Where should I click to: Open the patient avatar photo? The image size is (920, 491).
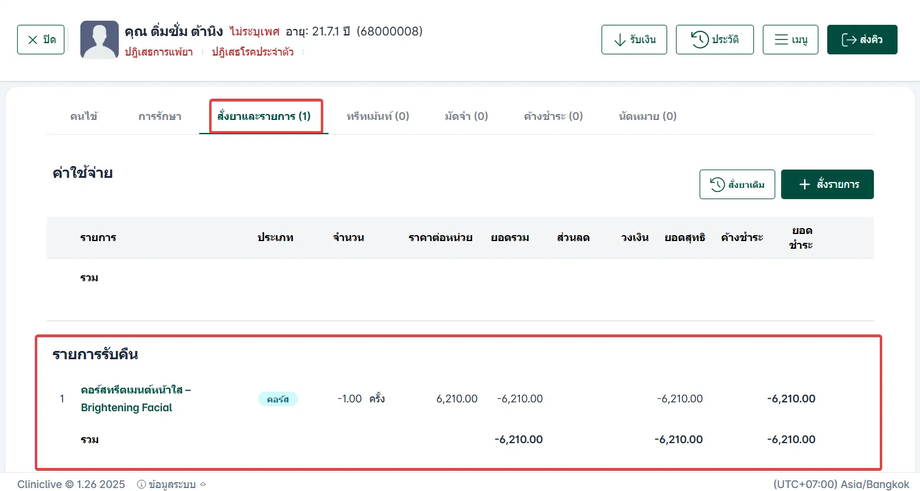[x=99, y=40]
